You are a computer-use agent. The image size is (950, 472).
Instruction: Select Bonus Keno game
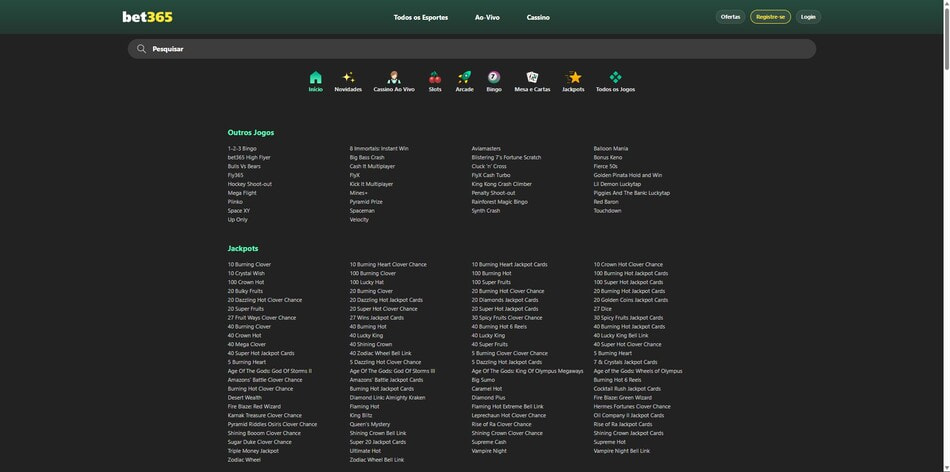point(608,158)
